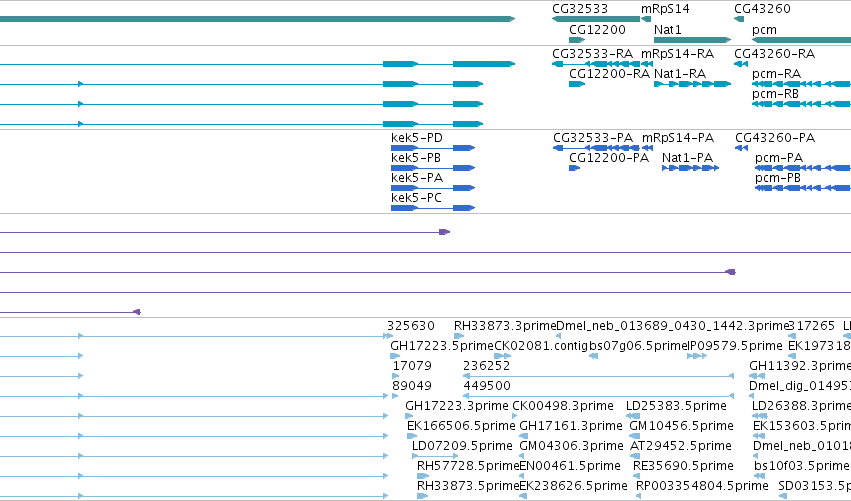This screenshot has height=501, width=851.
Task: Open transcript label pcm-RA
Action: click(777, 74)
